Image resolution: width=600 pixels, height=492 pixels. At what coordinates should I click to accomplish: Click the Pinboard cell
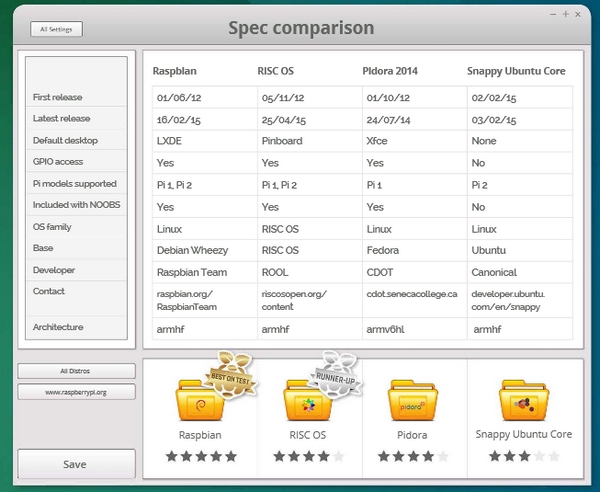pos(310,141)
